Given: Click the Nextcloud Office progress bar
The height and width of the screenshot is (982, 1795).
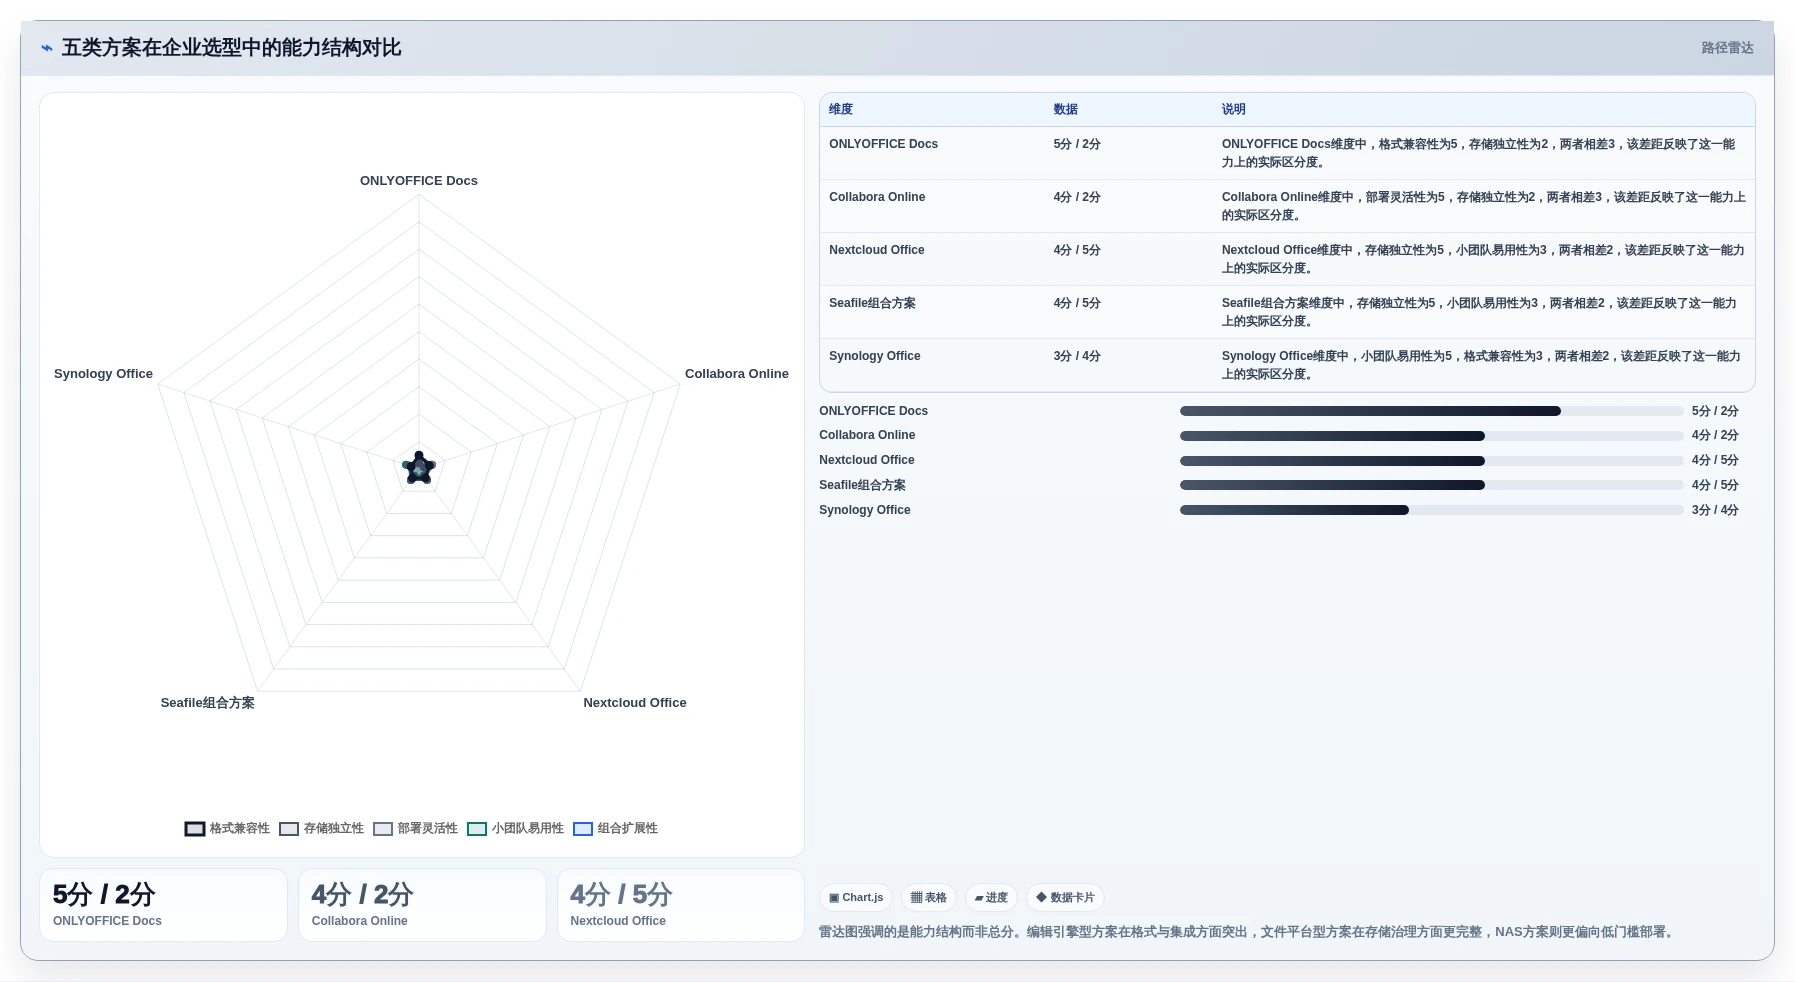Looking at the screenshot, I should (x=1431, y=461).
